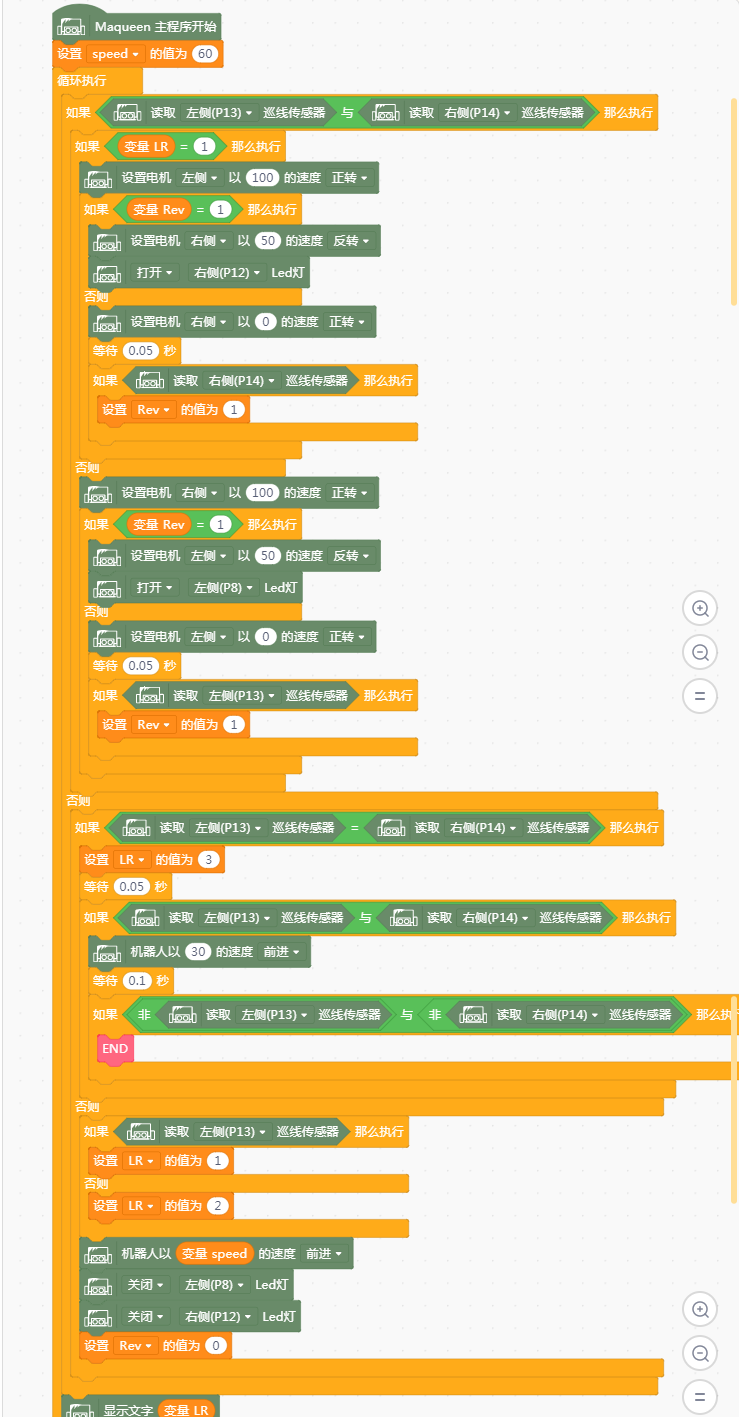739x1417 pixels.
Task: Click sensor icon after the second 非 operator
Action: pyautogui.click(x=473, y=1015)
